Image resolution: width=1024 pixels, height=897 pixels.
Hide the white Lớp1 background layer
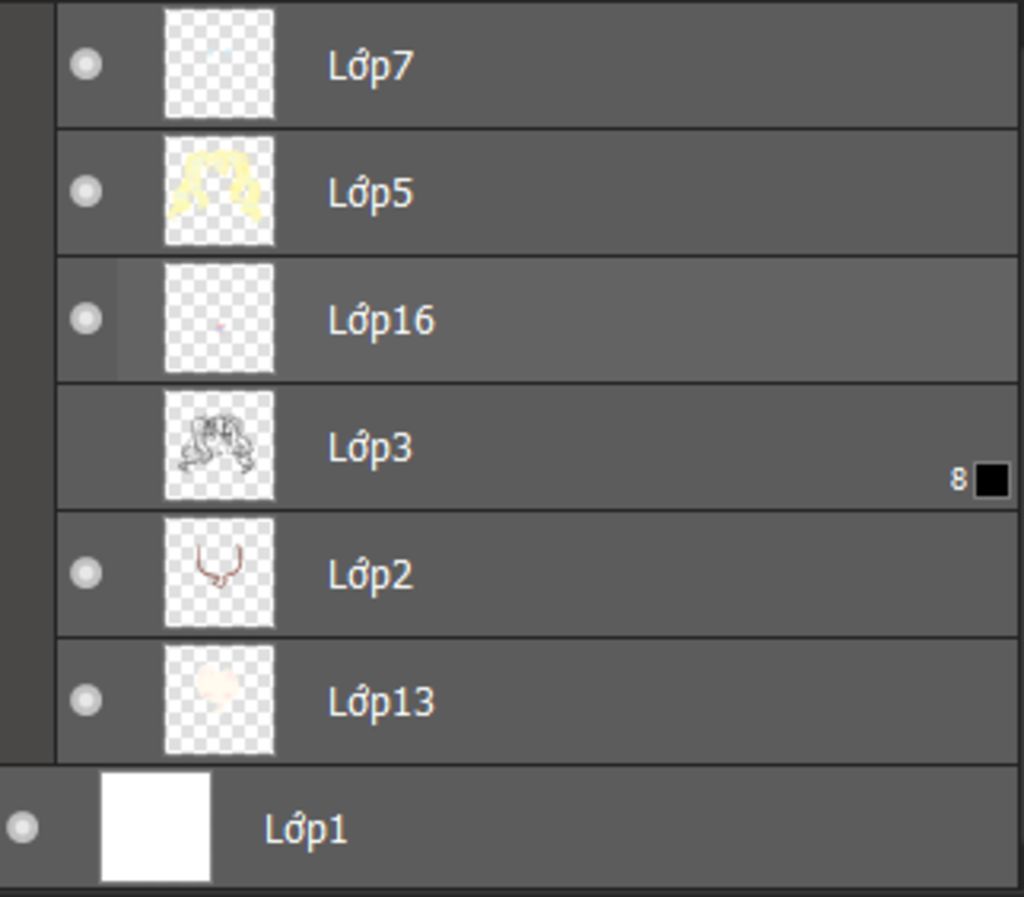(x=22, y=827)
